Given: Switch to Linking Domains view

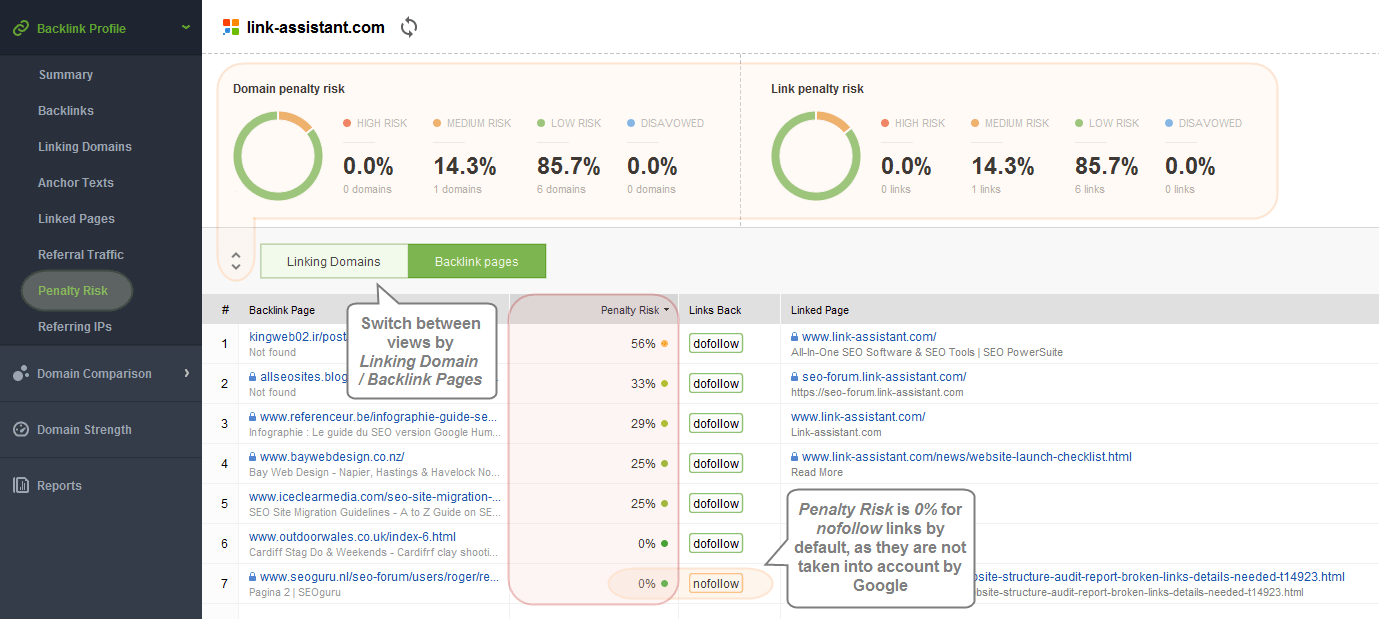Looking at the screenshot, I should (x=334, y=261).
